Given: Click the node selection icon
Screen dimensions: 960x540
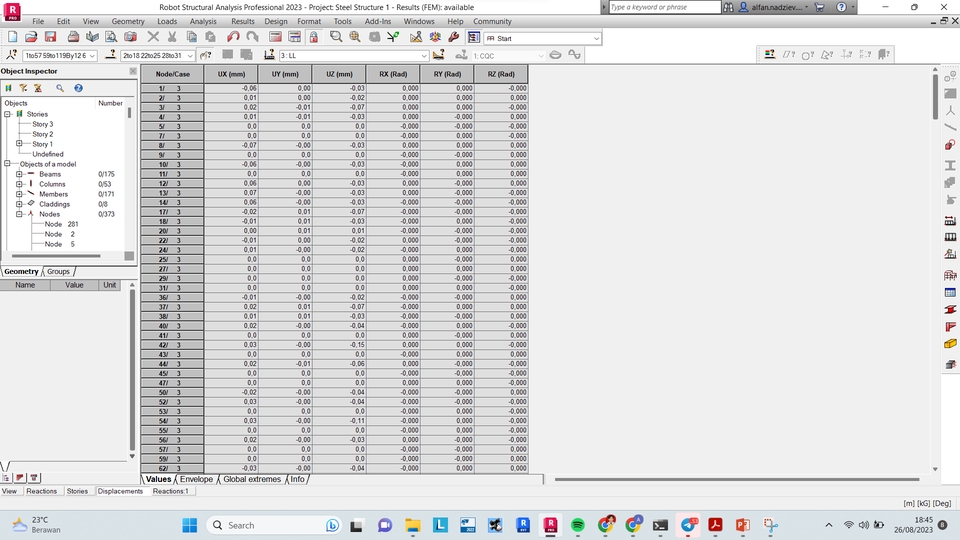Looking at the screenshot, I should tap(11, 55).
